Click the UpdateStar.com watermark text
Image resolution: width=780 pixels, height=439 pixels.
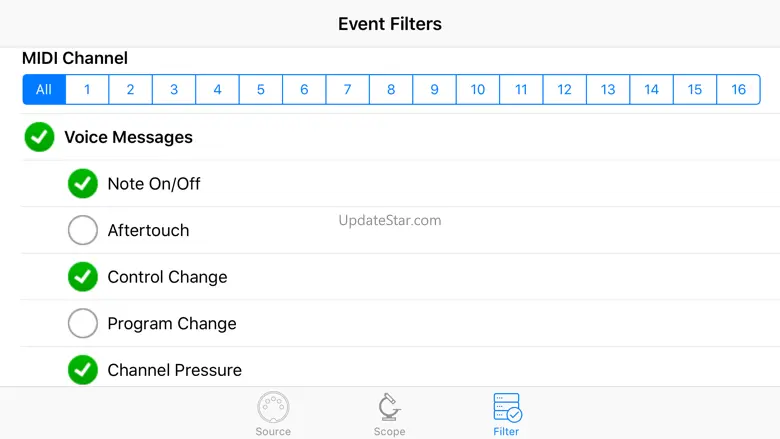click(390, 220)
